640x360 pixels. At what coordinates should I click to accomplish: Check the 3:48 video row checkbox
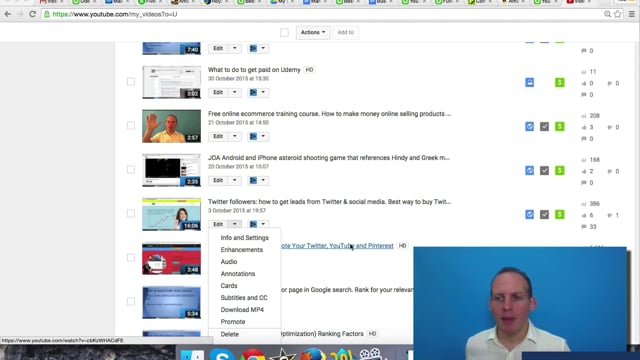(x=131, y=258)
